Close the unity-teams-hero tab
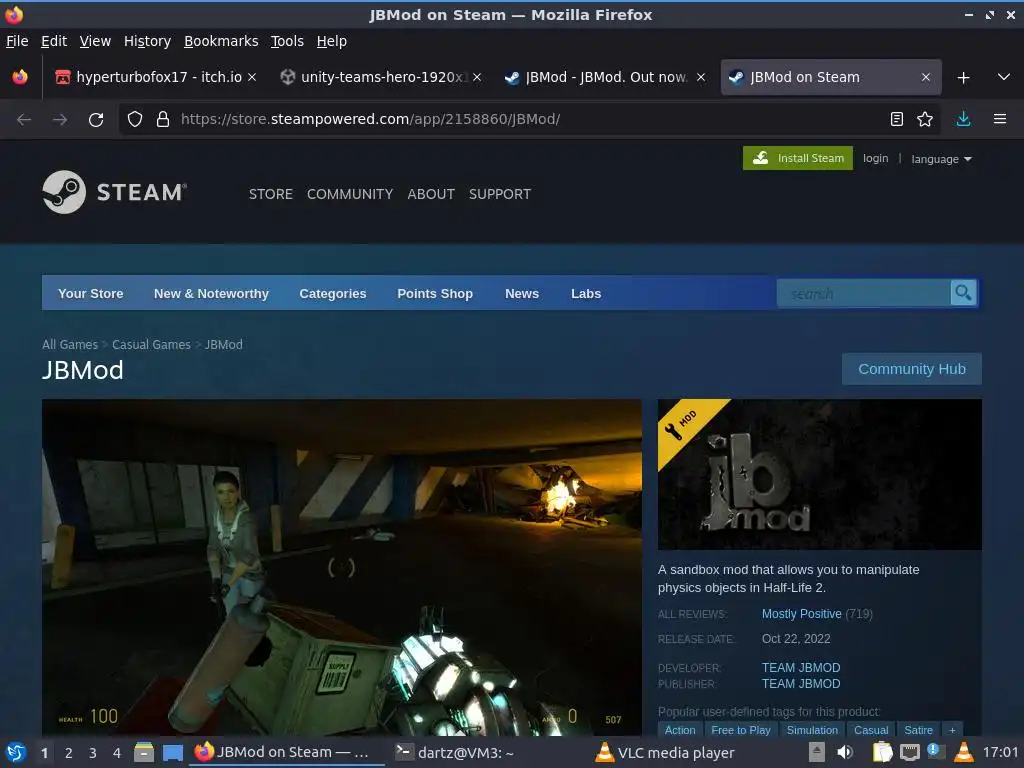Image resolution: width=1024 pixels, height=768 pixels. pyautogui.click(x=477, y=77)
